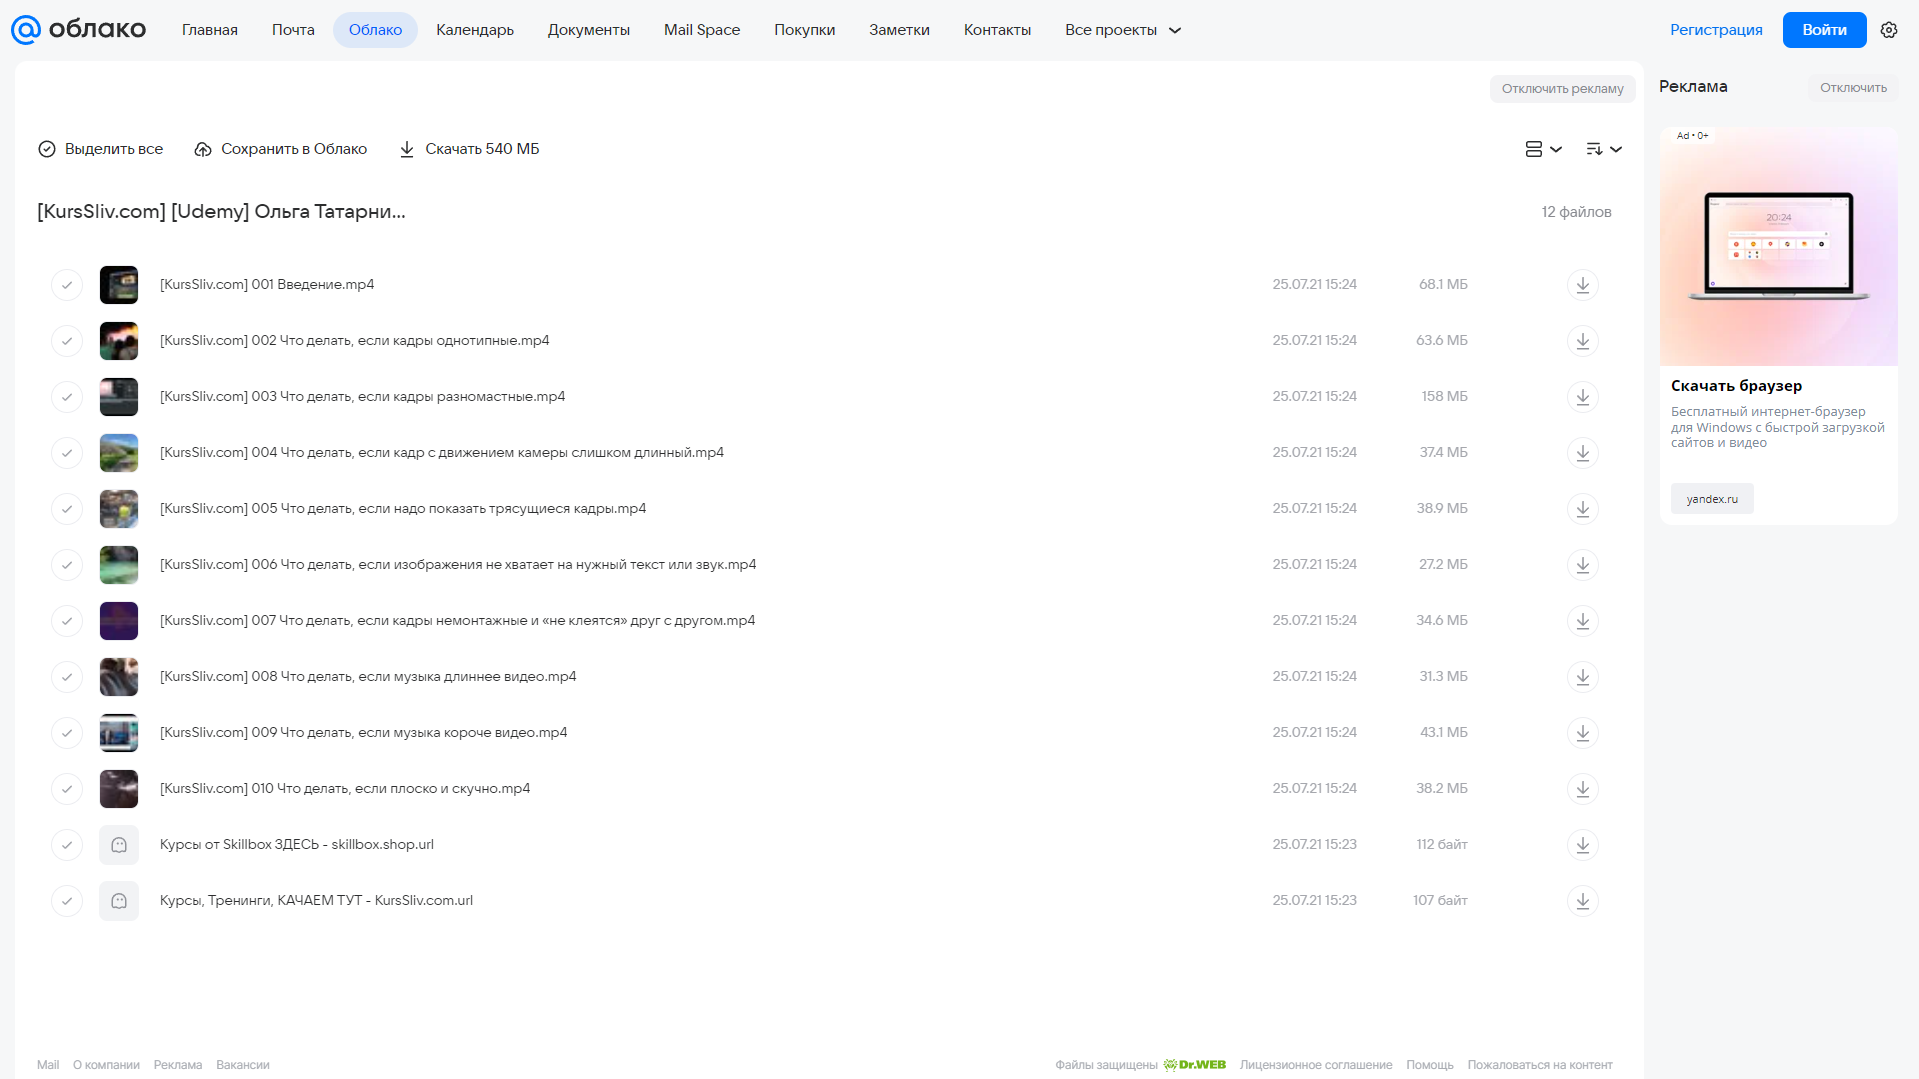The image size is (1919, 1079).
Task: Expand the Все проекты dropdown
Action: tap(1123, 30)
